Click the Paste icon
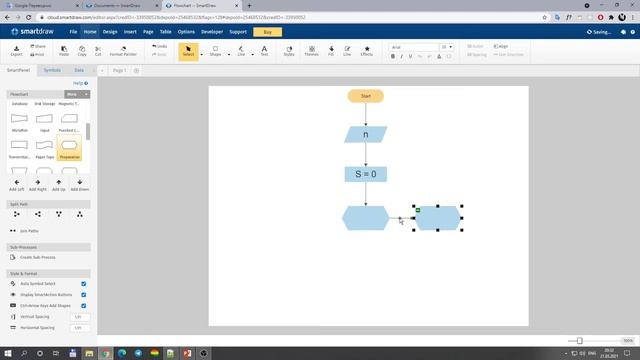The image size is (640, 360). tap(64, 51)
